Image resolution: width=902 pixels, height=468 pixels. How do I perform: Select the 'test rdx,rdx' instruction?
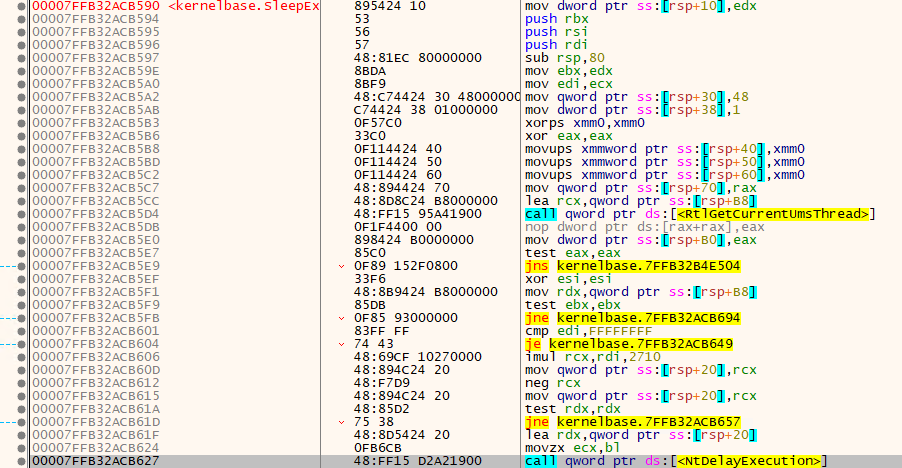(x=573, y=409)
